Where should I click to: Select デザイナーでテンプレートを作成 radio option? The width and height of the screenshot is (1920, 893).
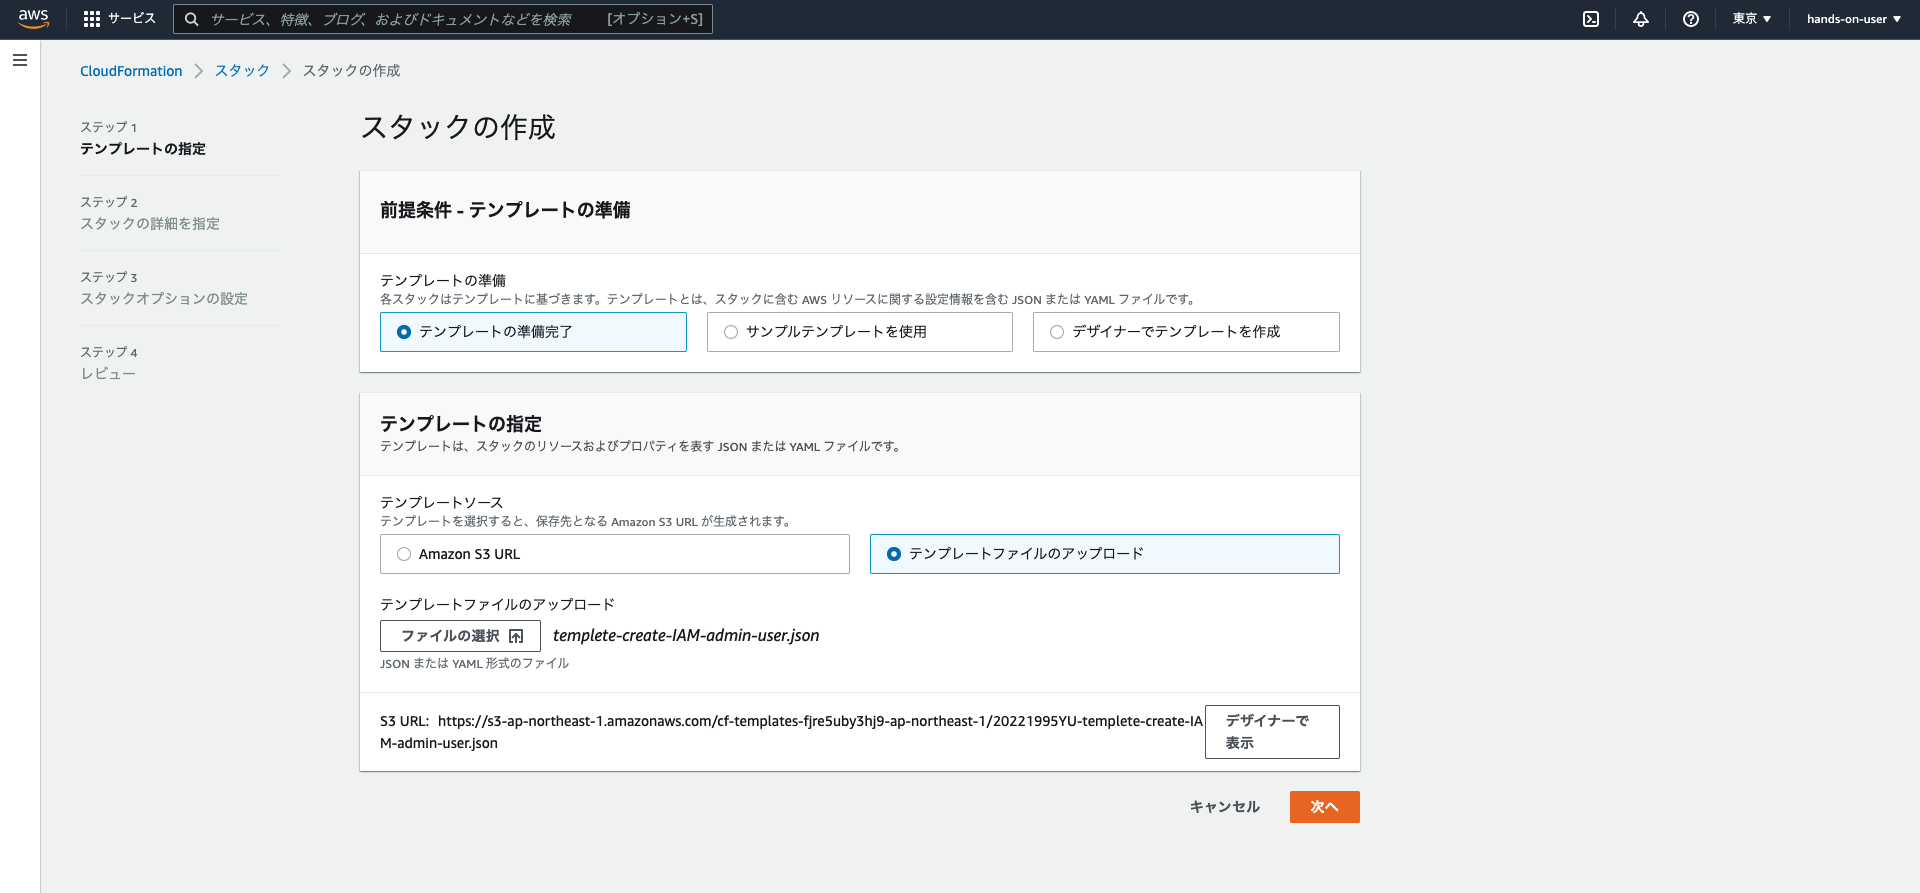click(x=1186, y=332)
